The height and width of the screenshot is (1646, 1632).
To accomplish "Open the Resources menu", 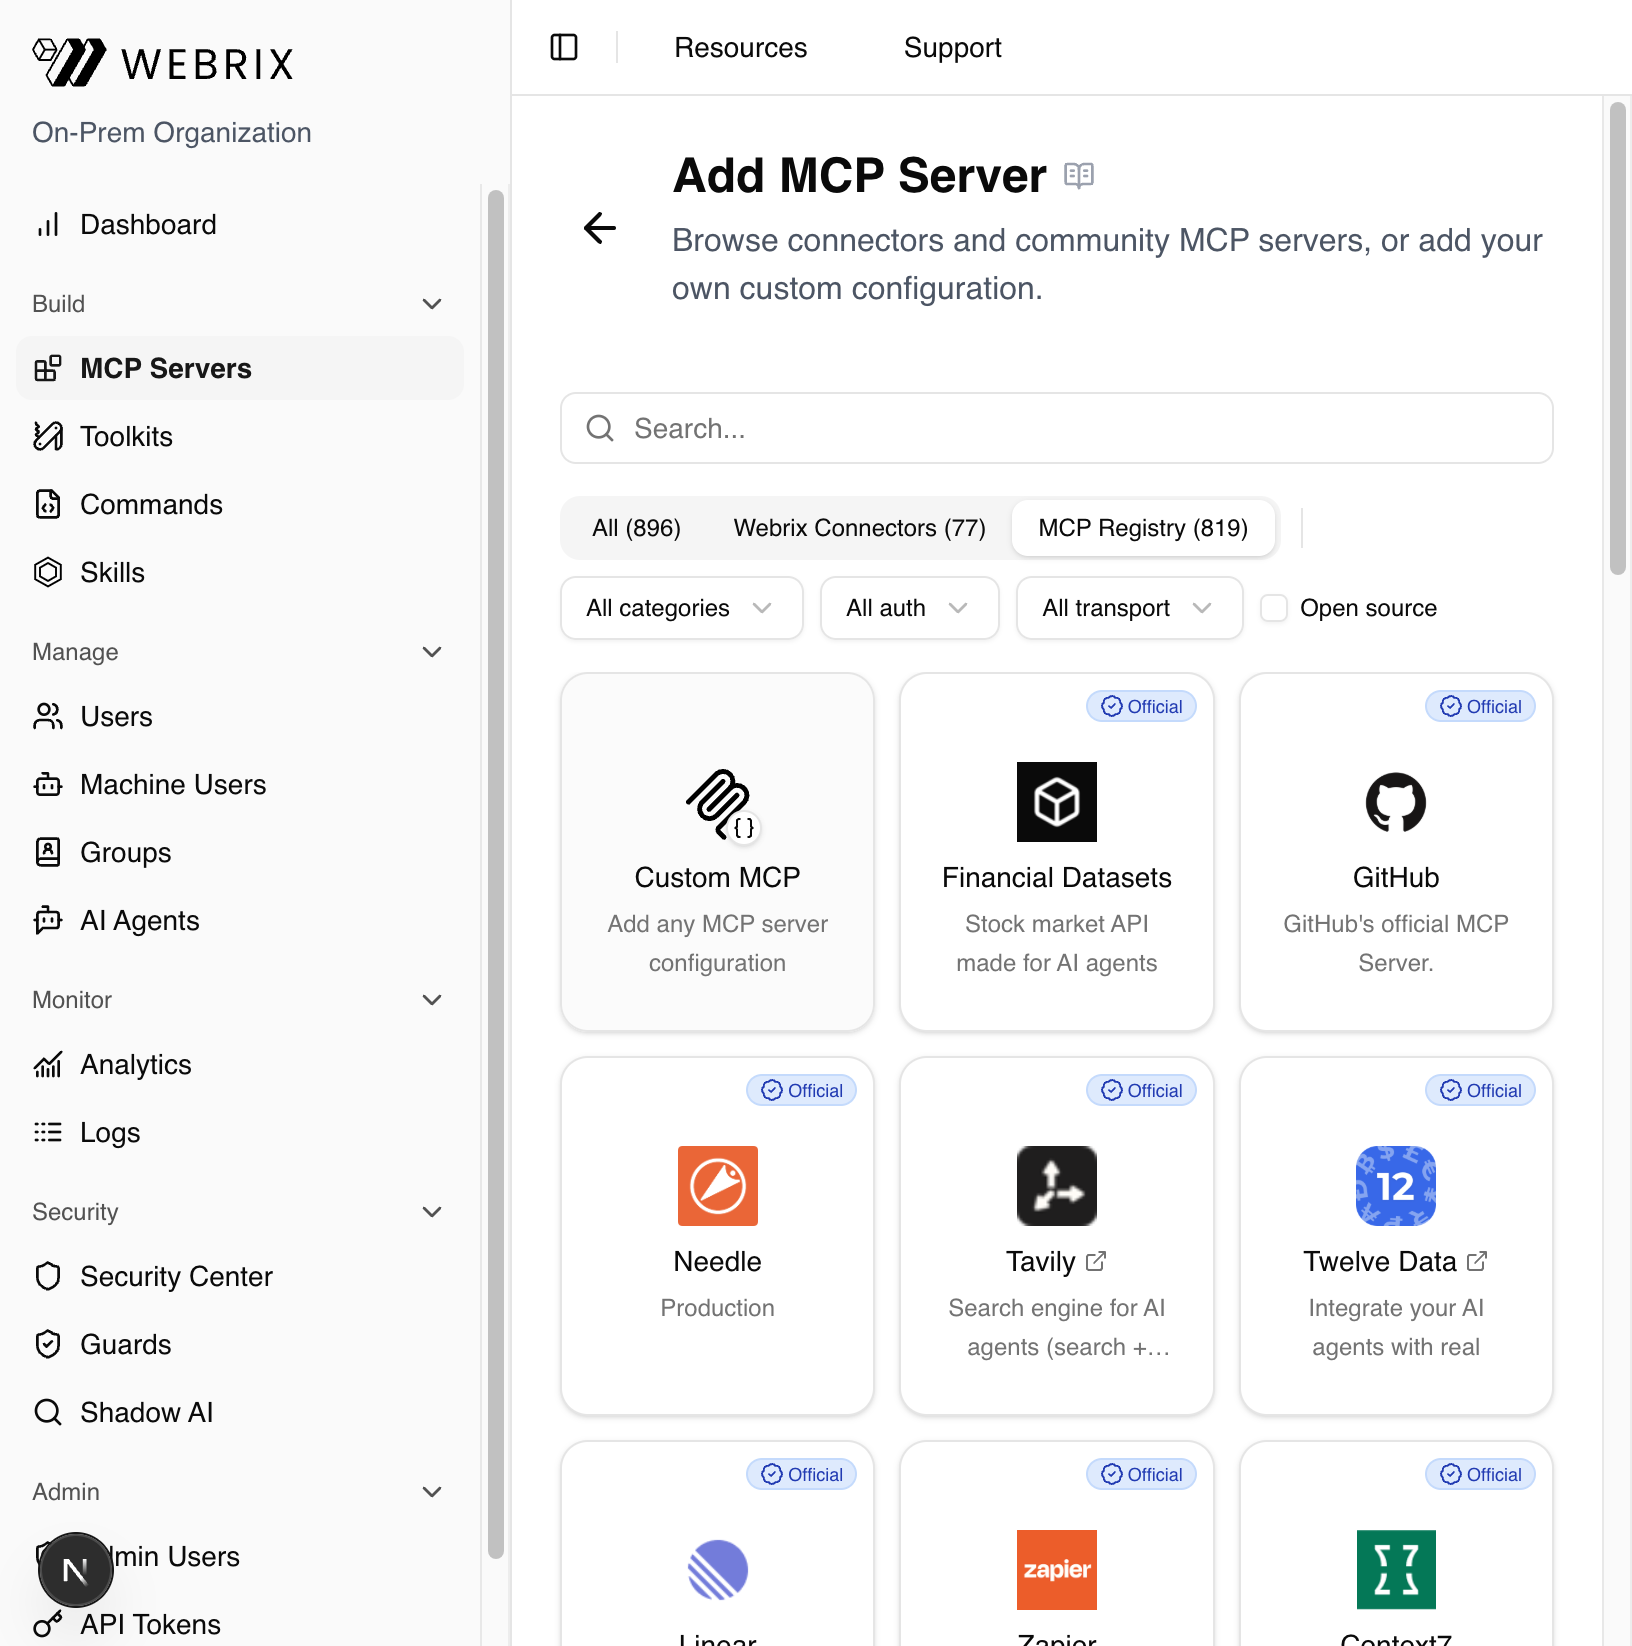I will (741, 47).
